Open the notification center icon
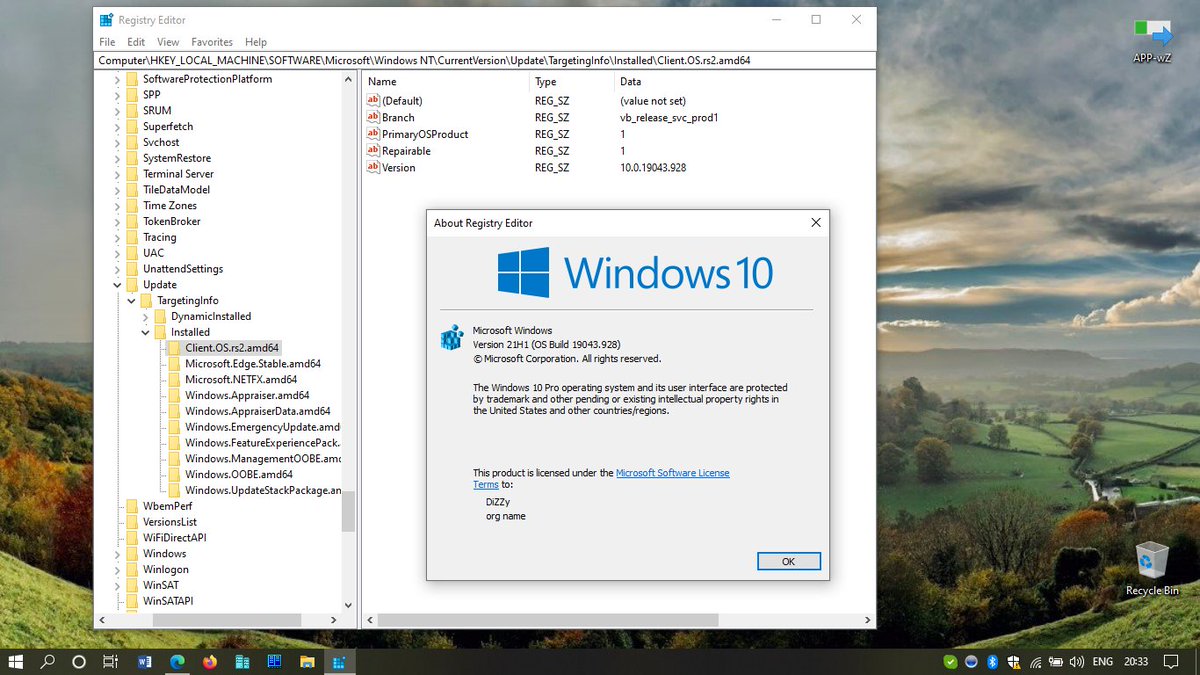The width and height of the screenshot is (1200, 675). 1171,662
